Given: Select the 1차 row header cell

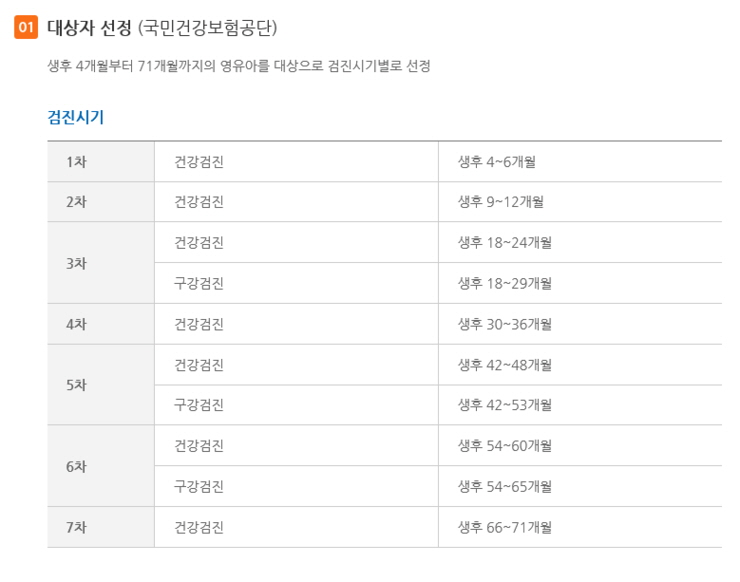Looking at the screenshot, I should (77, 162).
